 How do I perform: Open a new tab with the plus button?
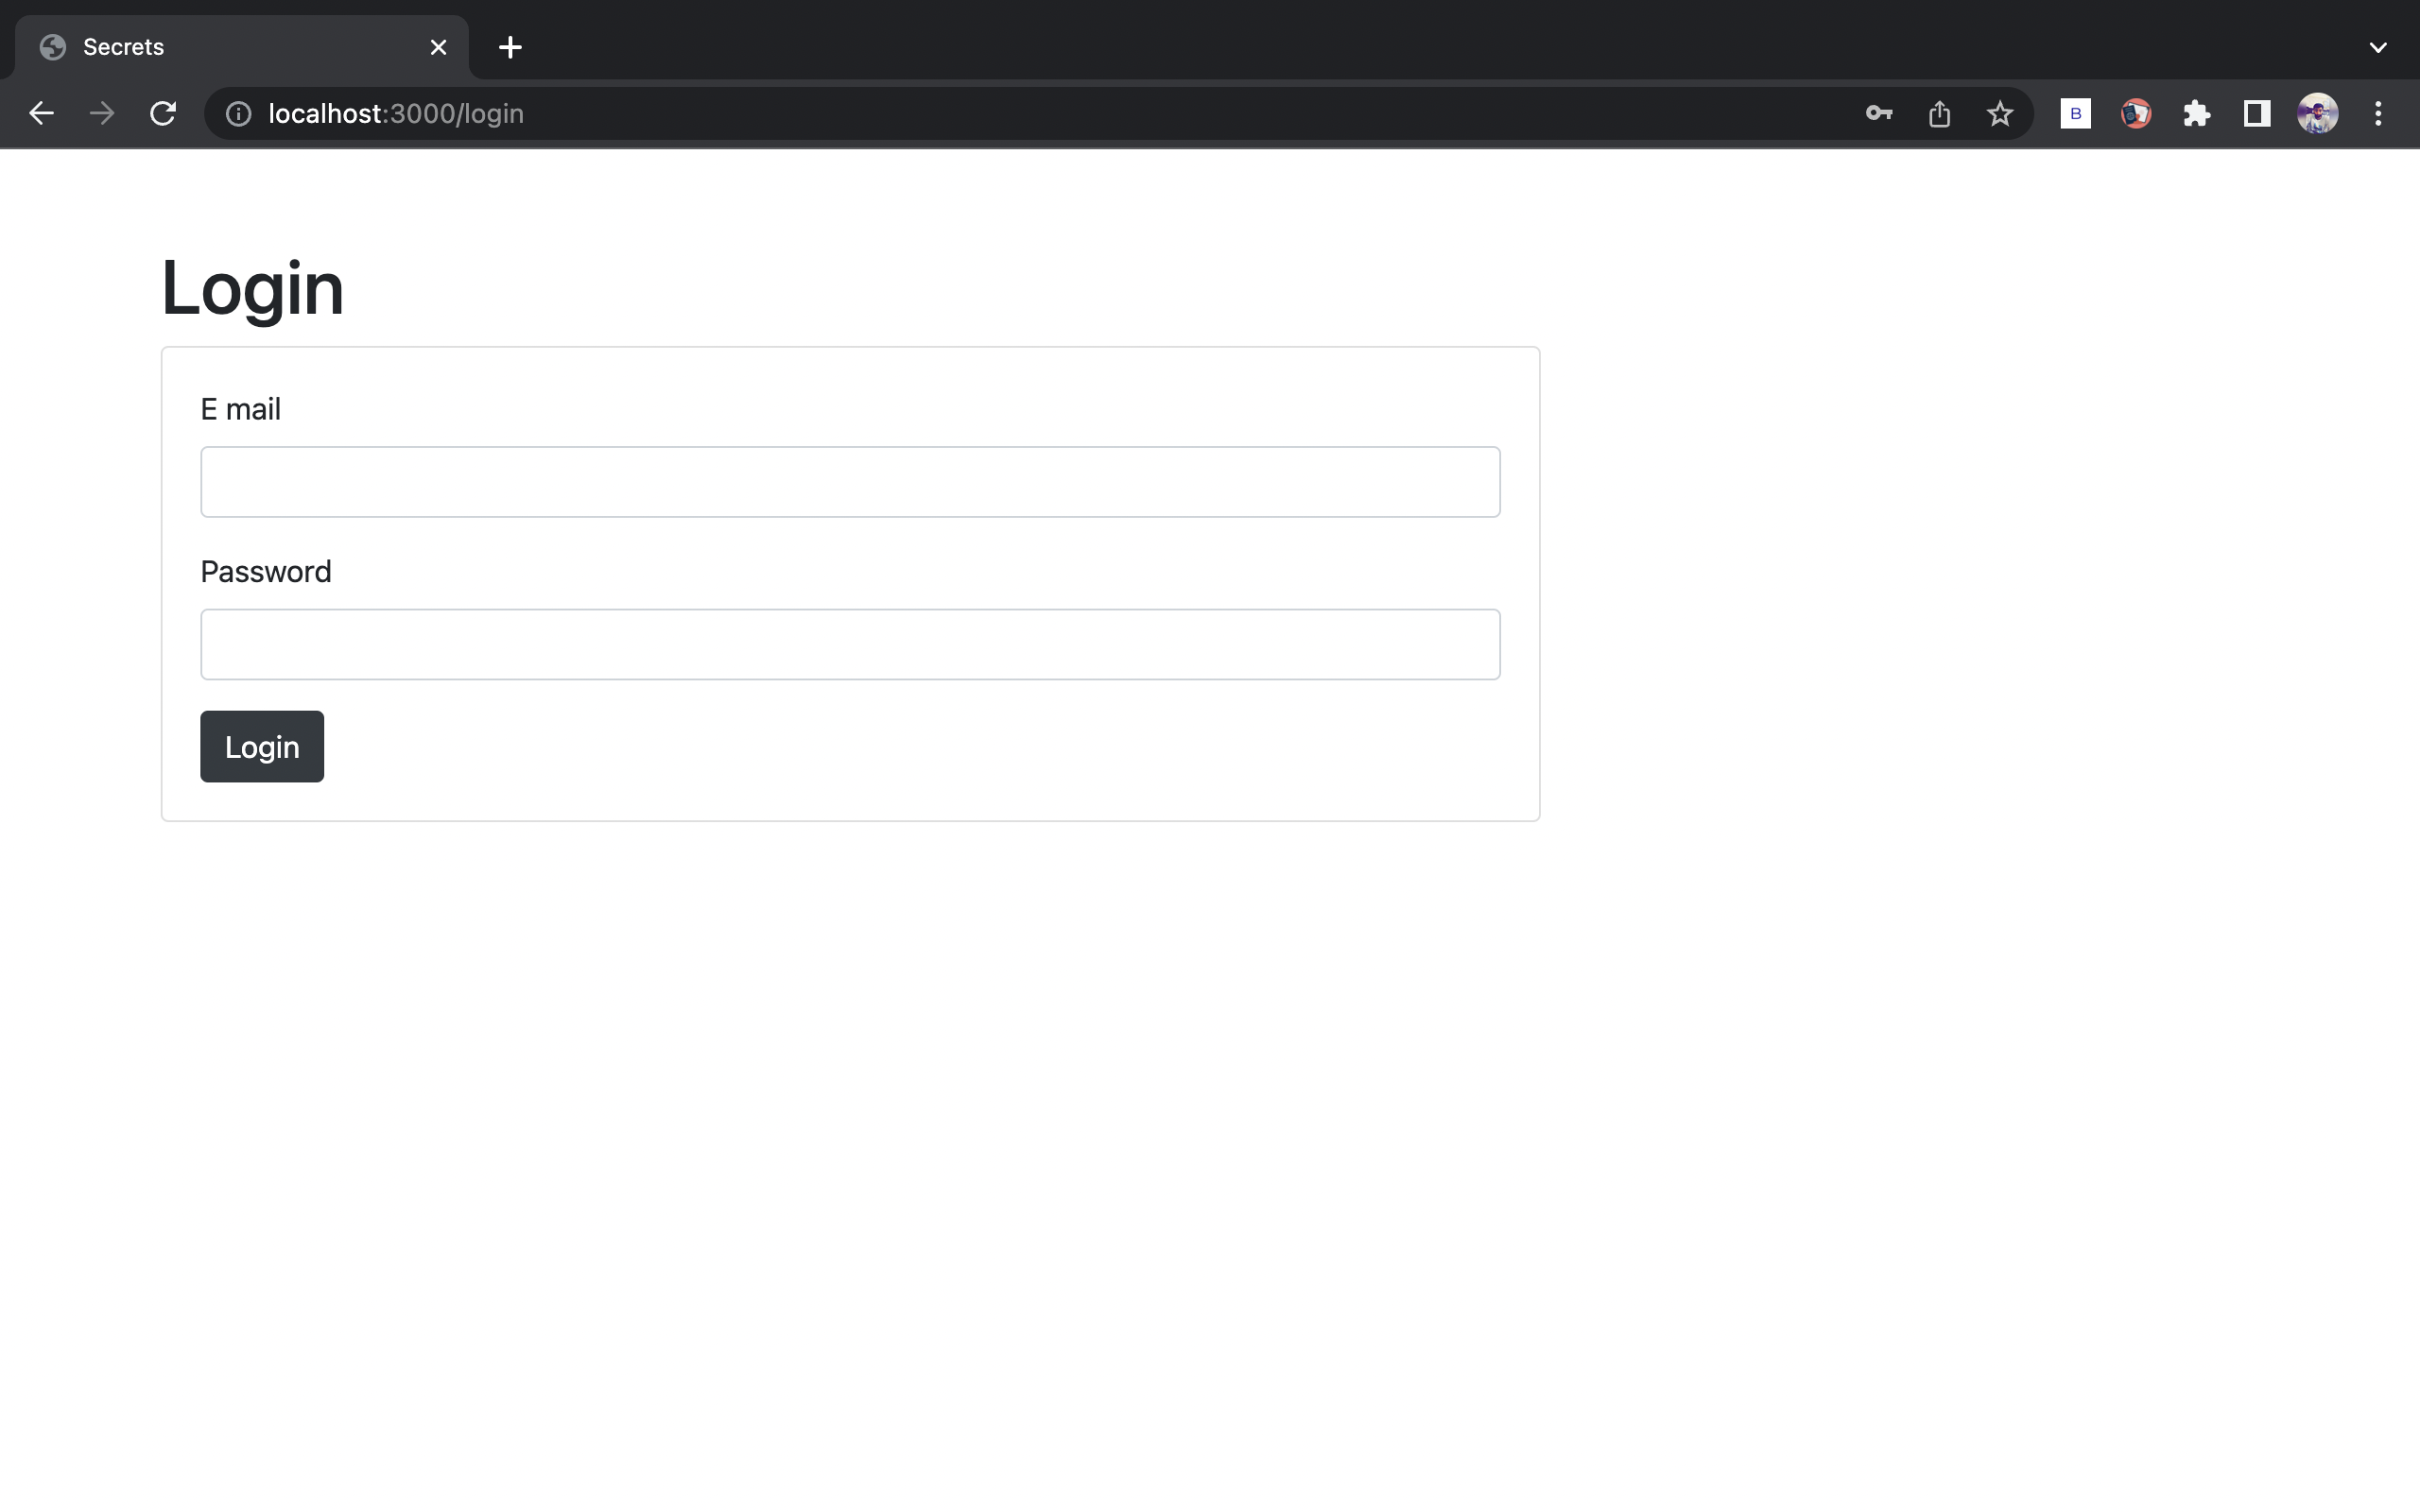(510, 47)
